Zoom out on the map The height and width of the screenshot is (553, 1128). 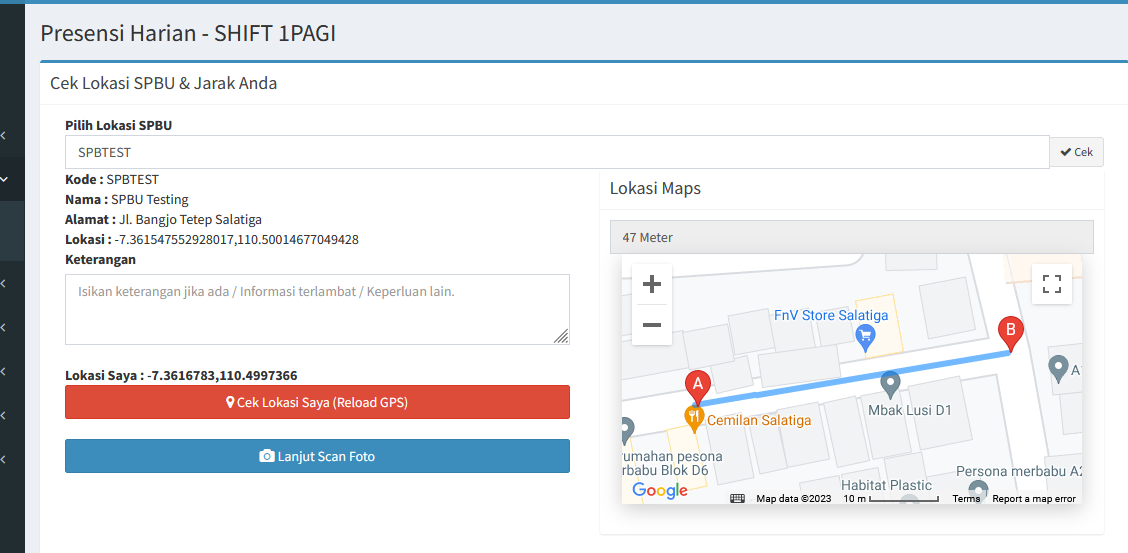tap(652, 325)
